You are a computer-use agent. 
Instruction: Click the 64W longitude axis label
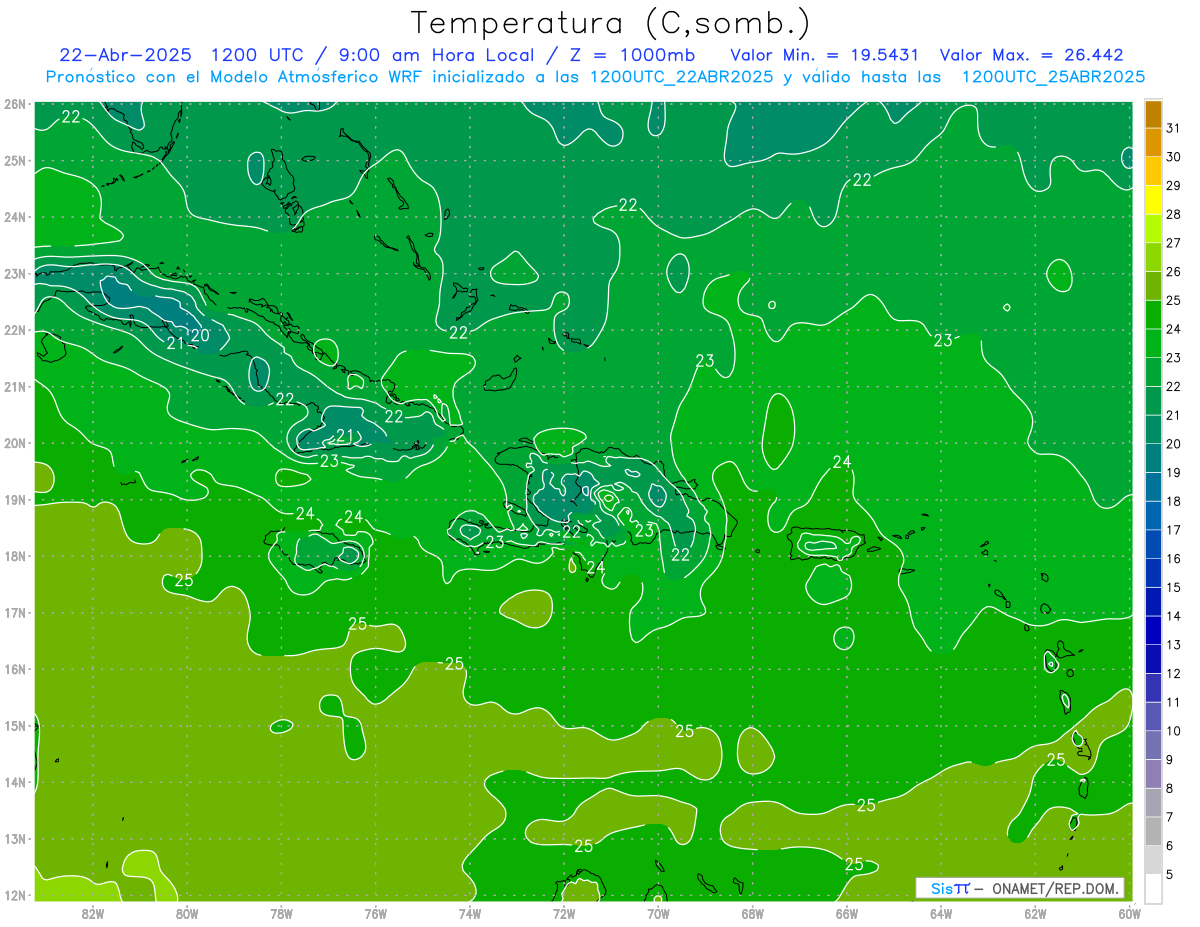click(x=941, y=913)
